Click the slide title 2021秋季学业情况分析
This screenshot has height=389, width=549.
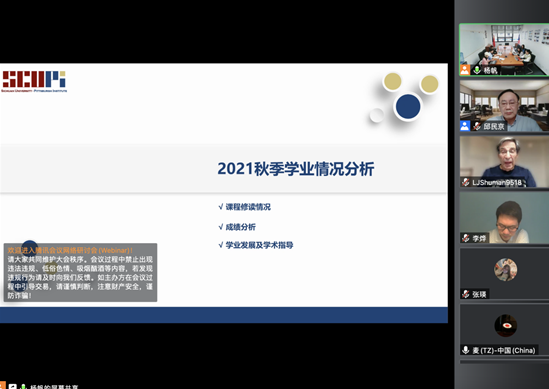296,169
